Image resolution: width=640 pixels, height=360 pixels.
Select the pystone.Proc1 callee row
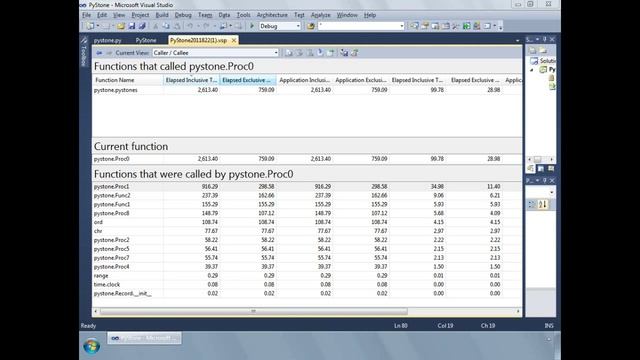(307, 187)
